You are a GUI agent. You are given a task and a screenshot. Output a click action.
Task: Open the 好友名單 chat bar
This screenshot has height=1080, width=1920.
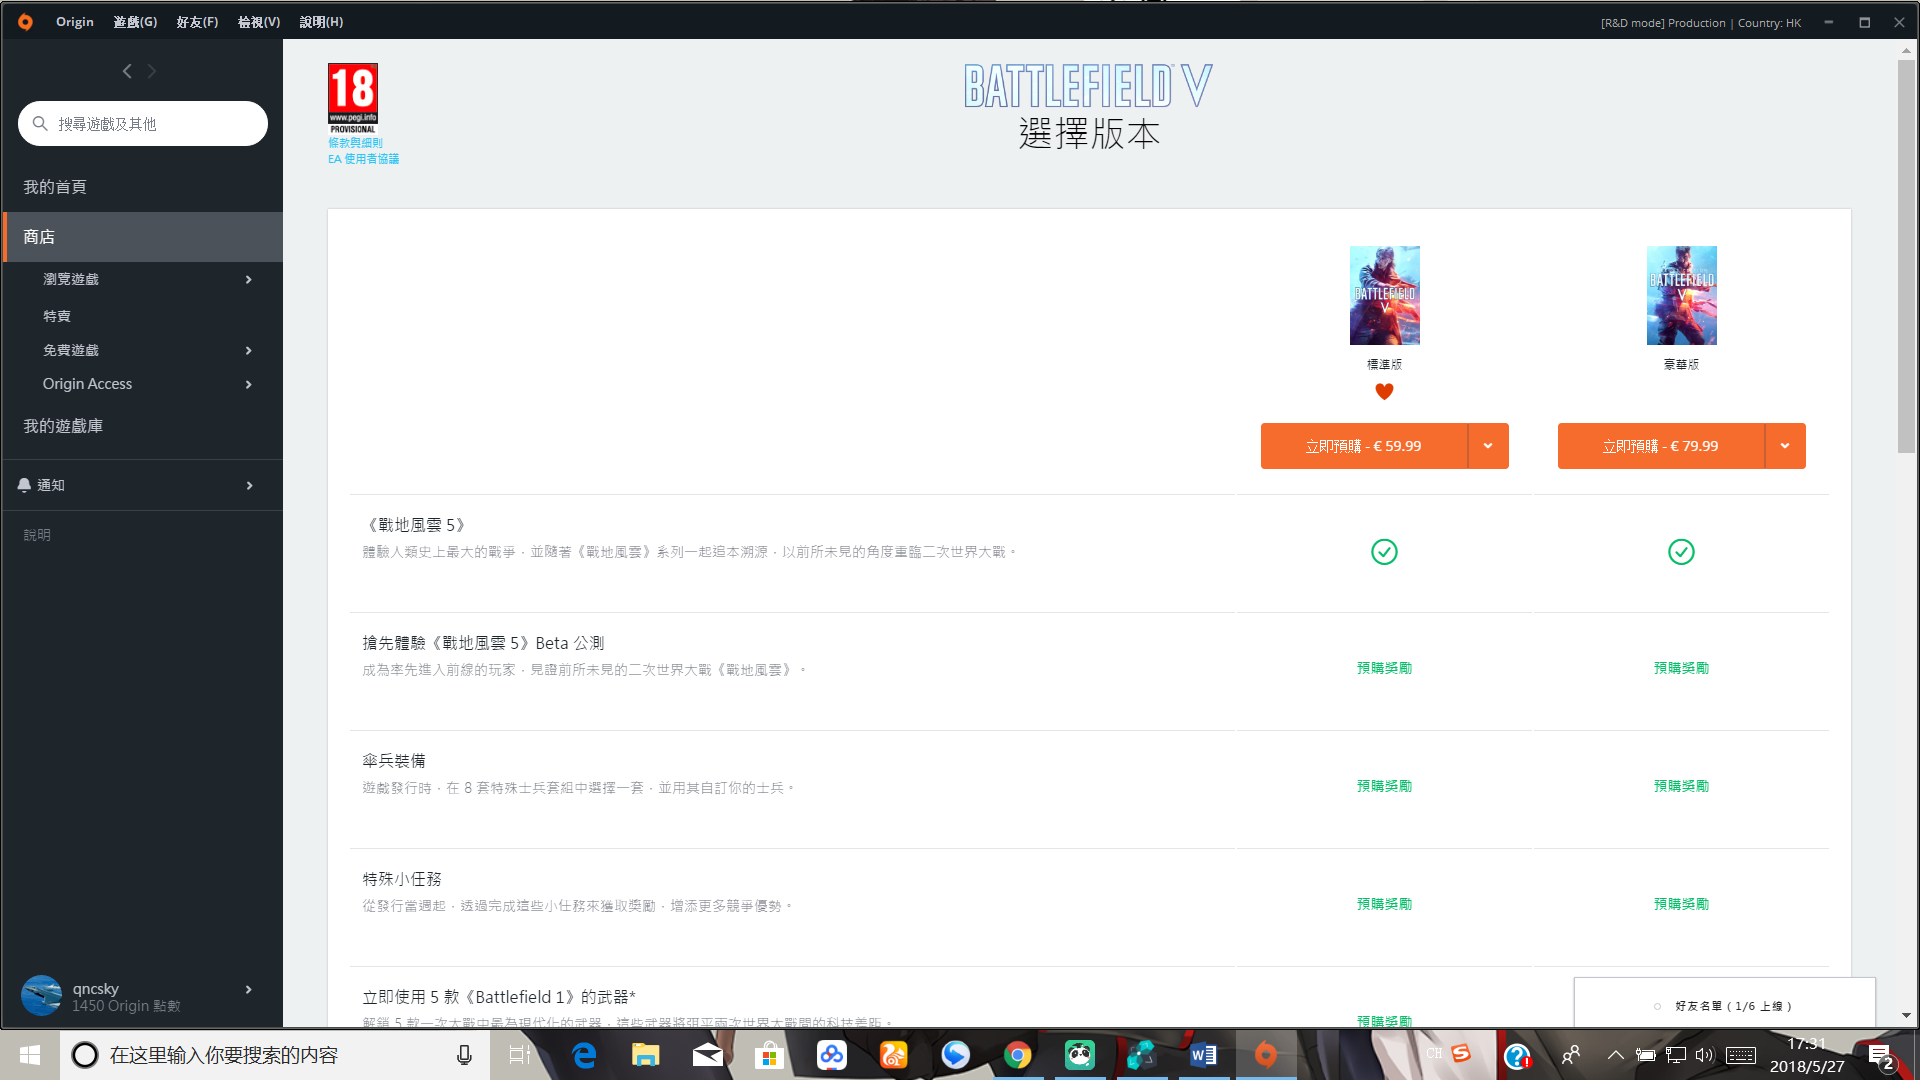coord(1724,1003)
